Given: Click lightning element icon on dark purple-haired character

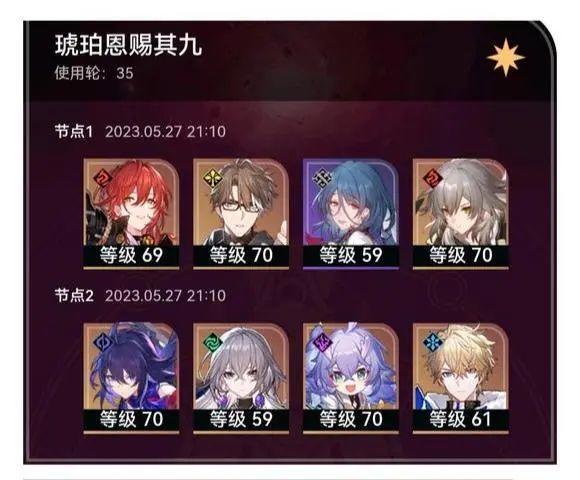Looking at the screenshot, I should (102, 342).
